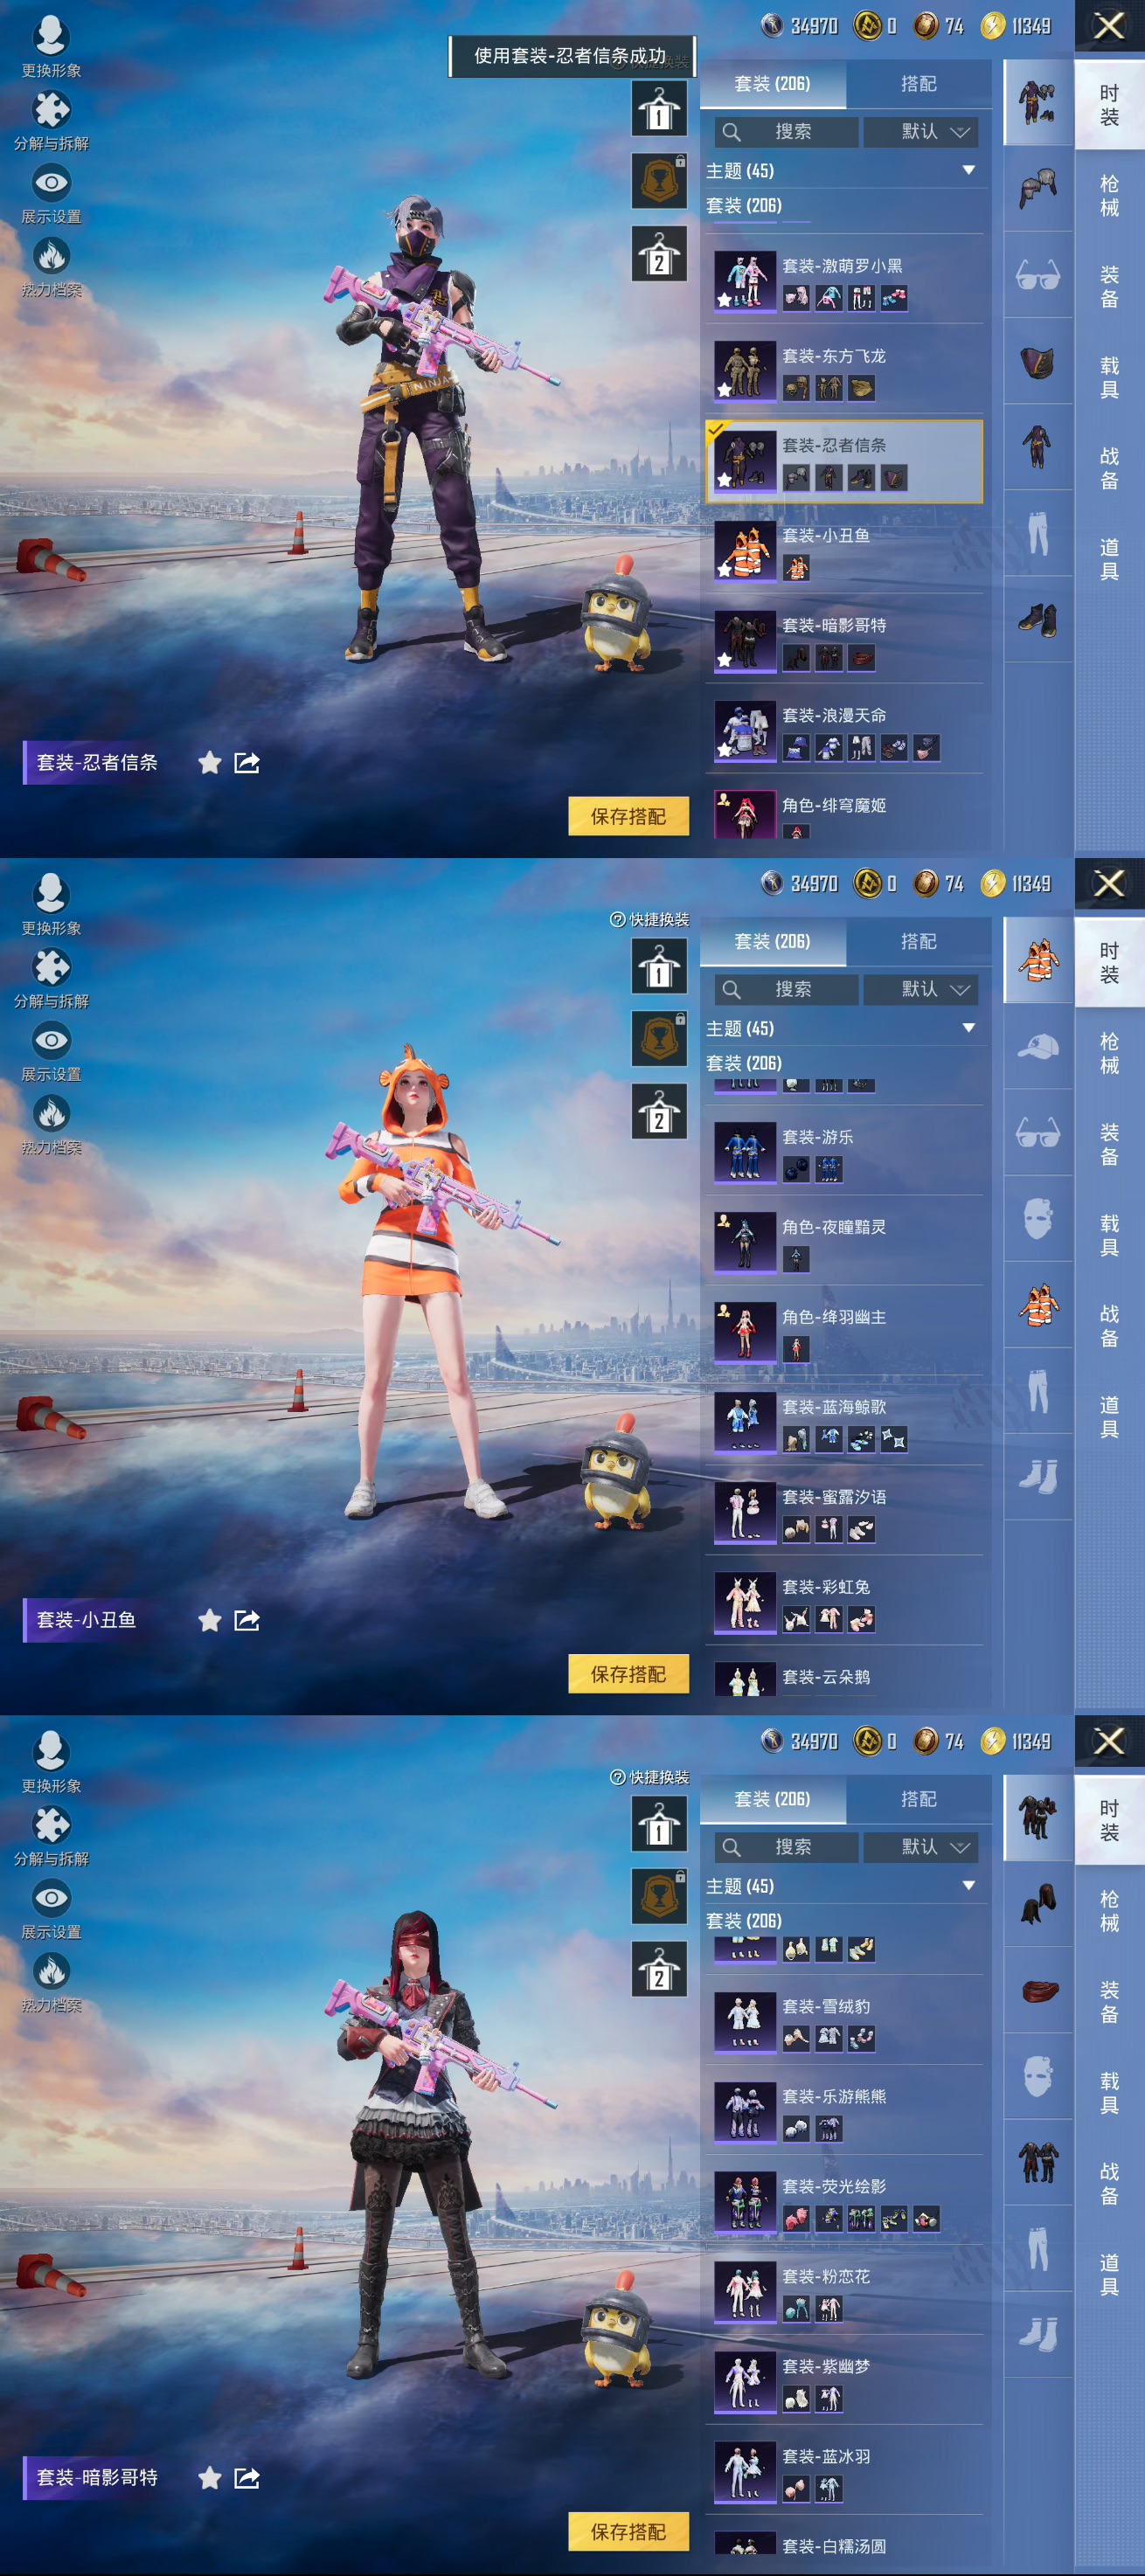Select the 套装-雪绒豹 outfit thumbnail
Image resolution: width=1145 pixels, height=2576 pixels.
pos(745,2021)
